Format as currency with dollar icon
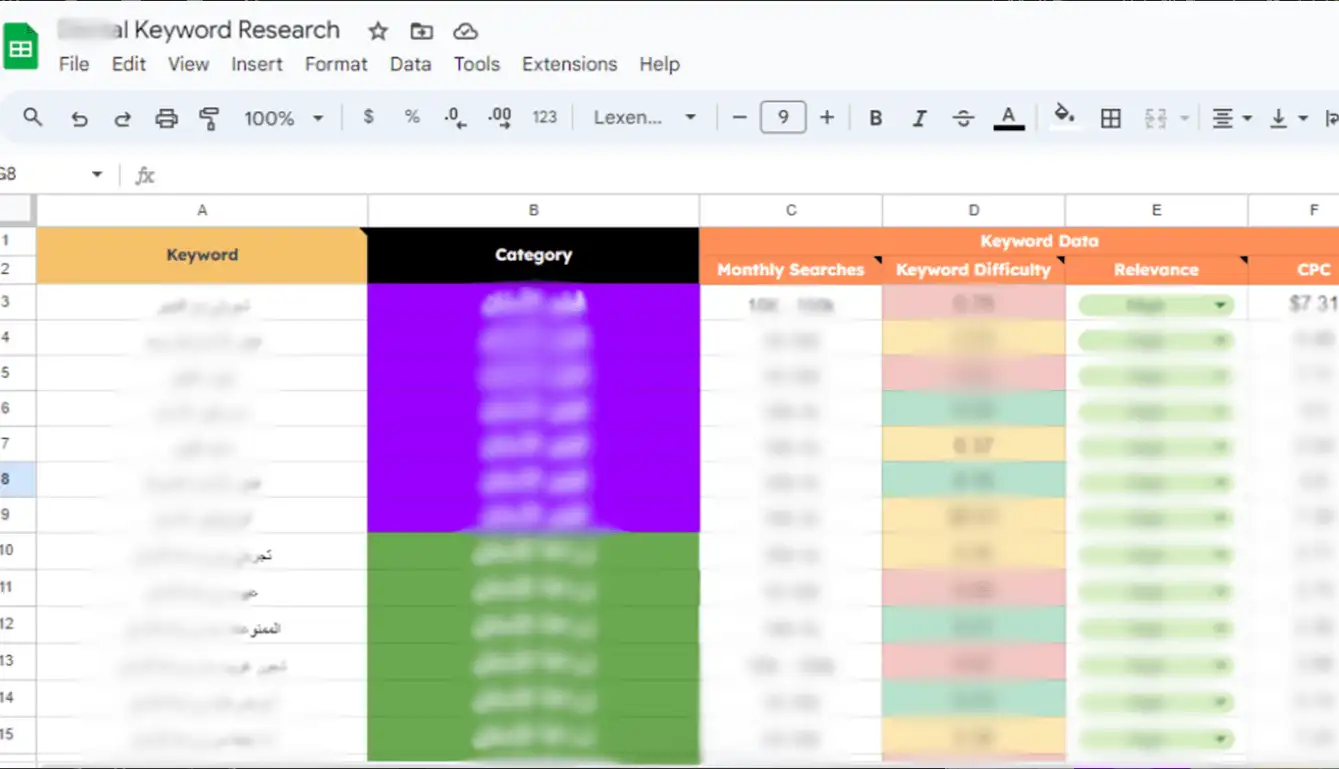This screenshot has width=1339, height=769. pyautogui.click(x=369, y=117)
